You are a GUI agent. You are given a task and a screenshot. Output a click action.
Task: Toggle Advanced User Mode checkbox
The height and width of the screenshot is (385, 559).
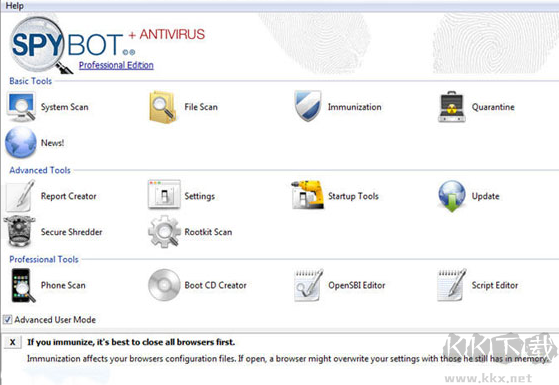(x=7, y=319)
